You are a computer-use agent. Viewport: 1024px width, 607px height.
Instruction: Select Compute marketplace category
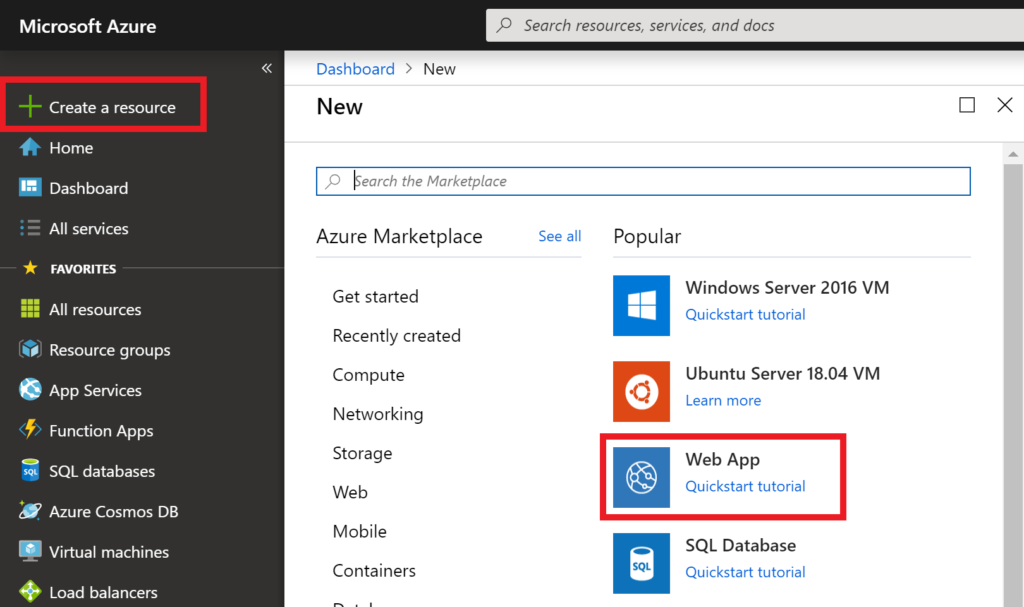[x=368, y=376]
